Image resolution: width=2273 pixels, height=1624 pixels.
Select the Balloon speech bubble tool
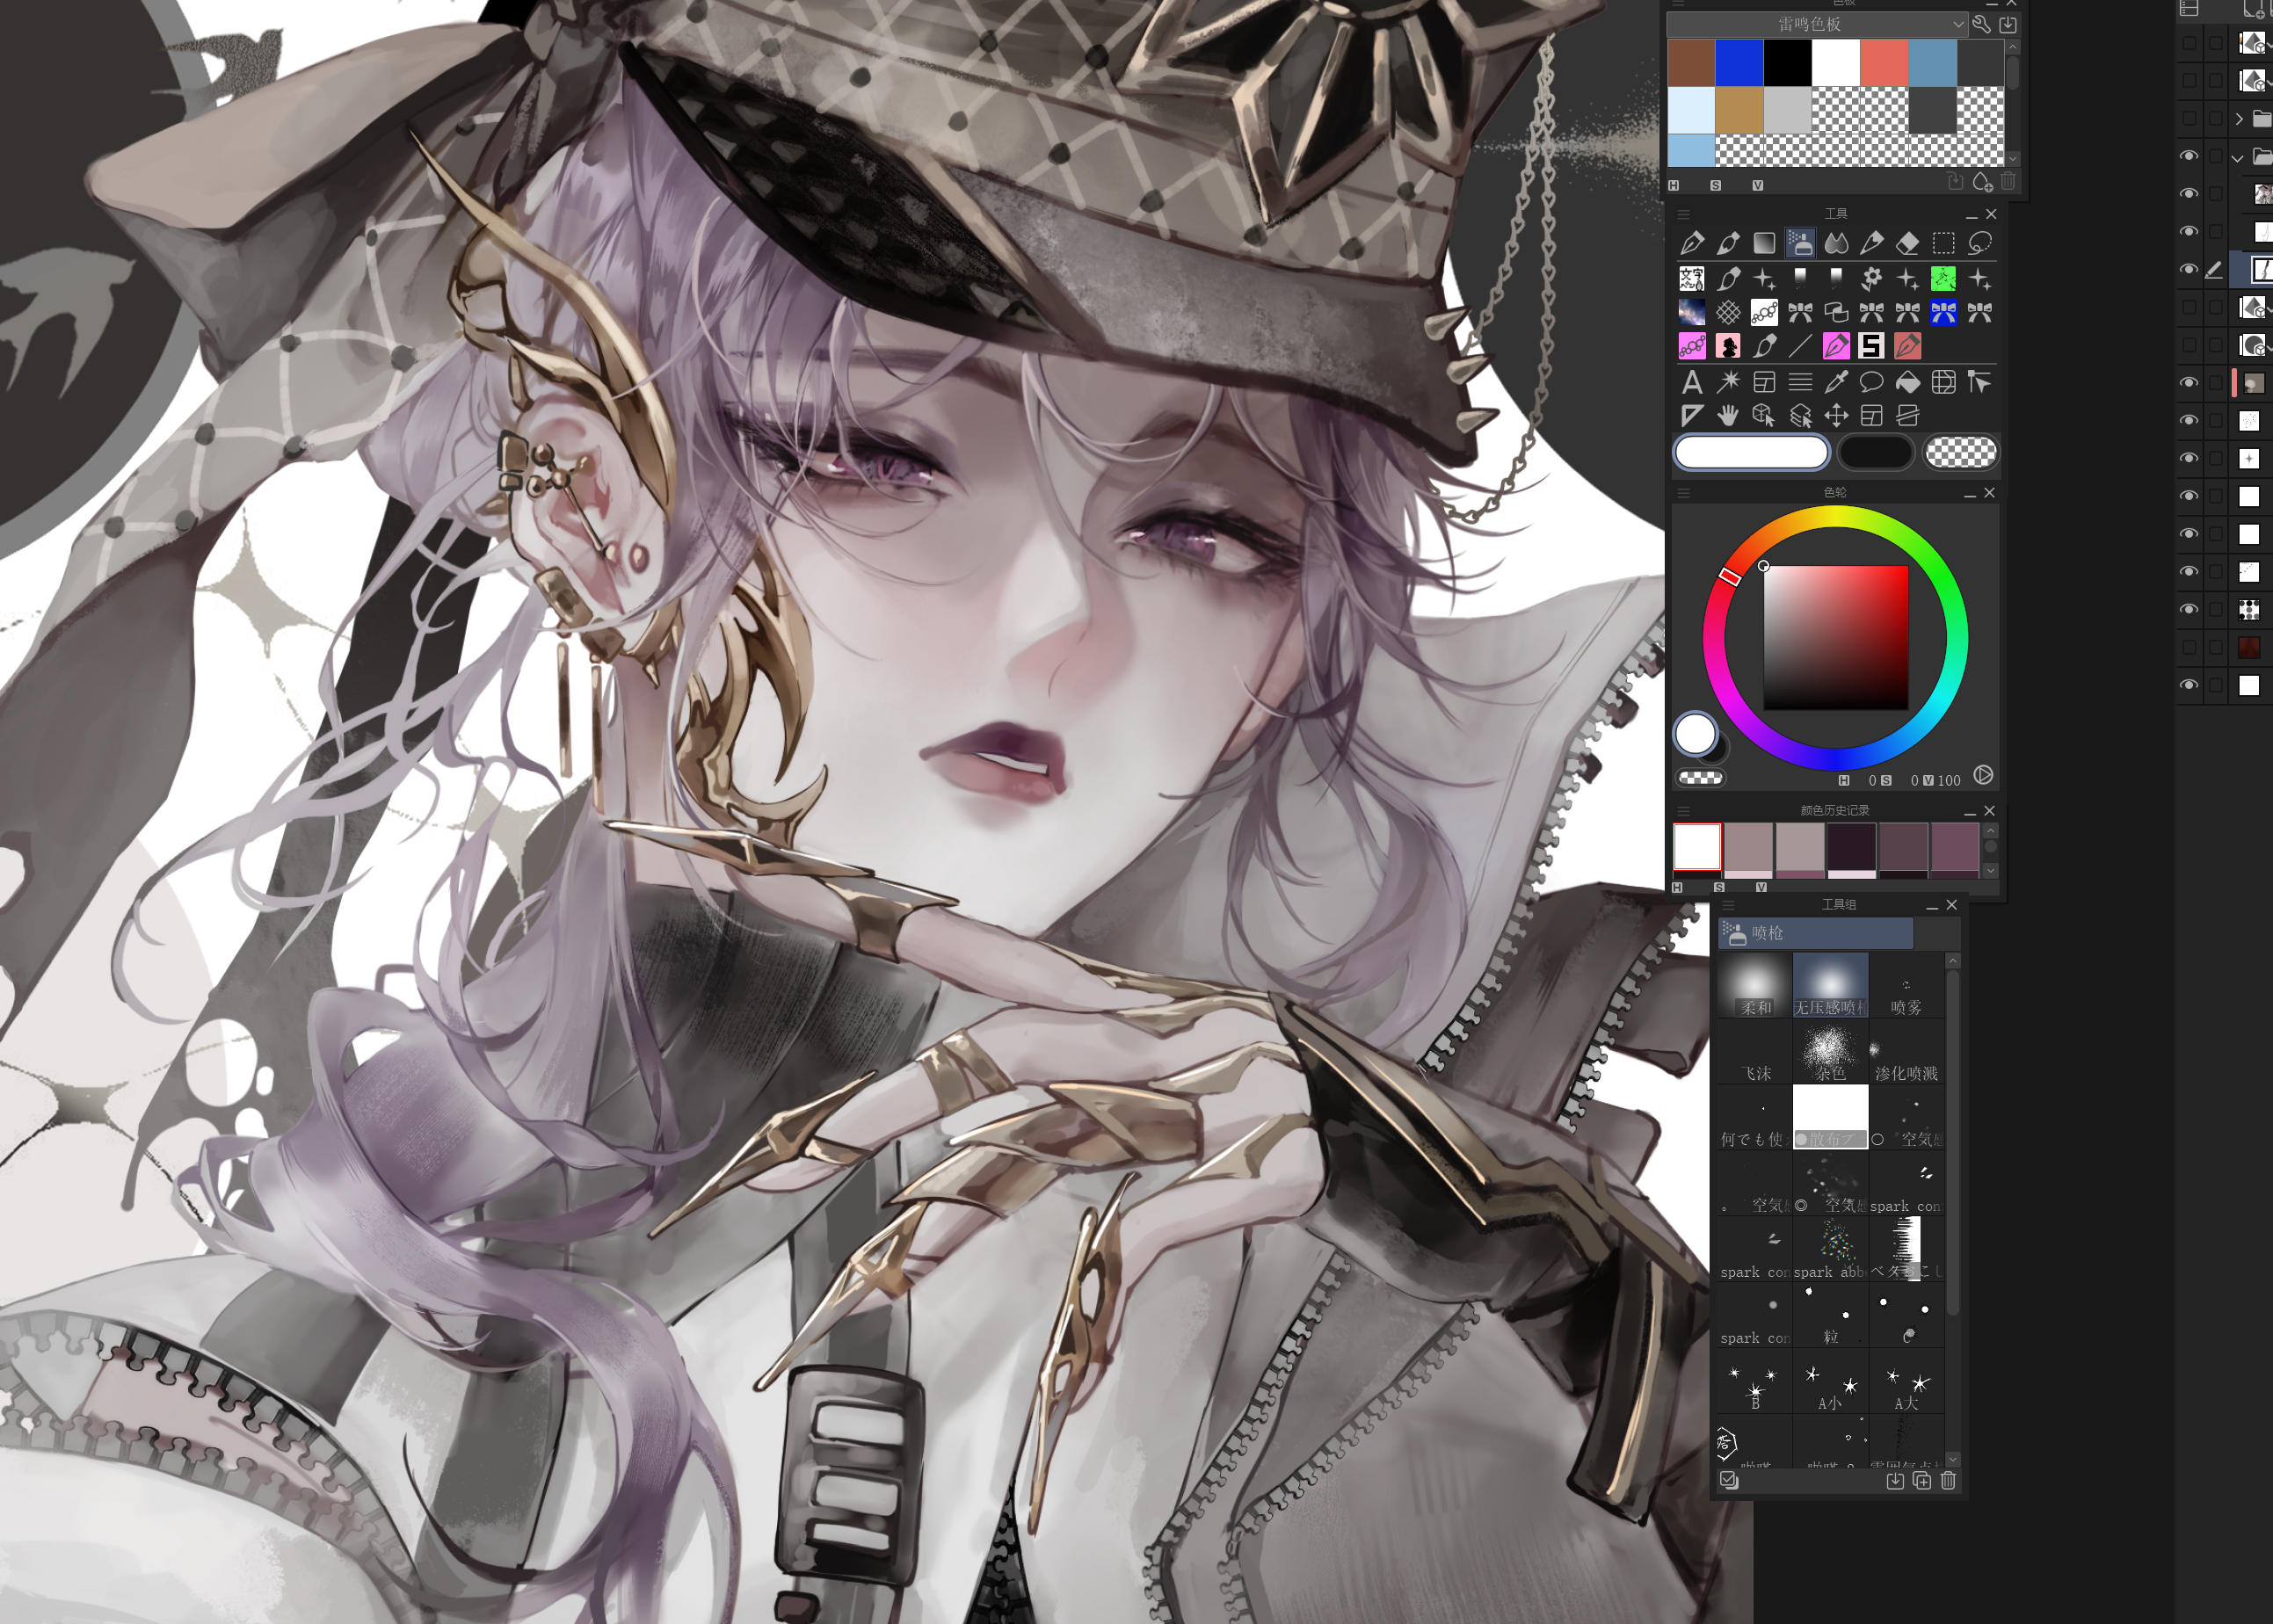point(1871,382)
